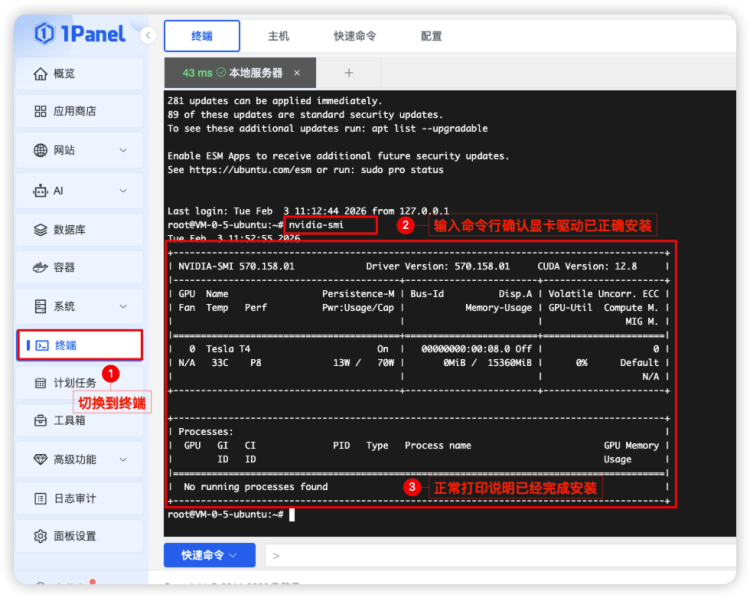Screen dimensions: 750x598
Task: Switch to the 快速命令 tab
Action: tap(355, 36)
